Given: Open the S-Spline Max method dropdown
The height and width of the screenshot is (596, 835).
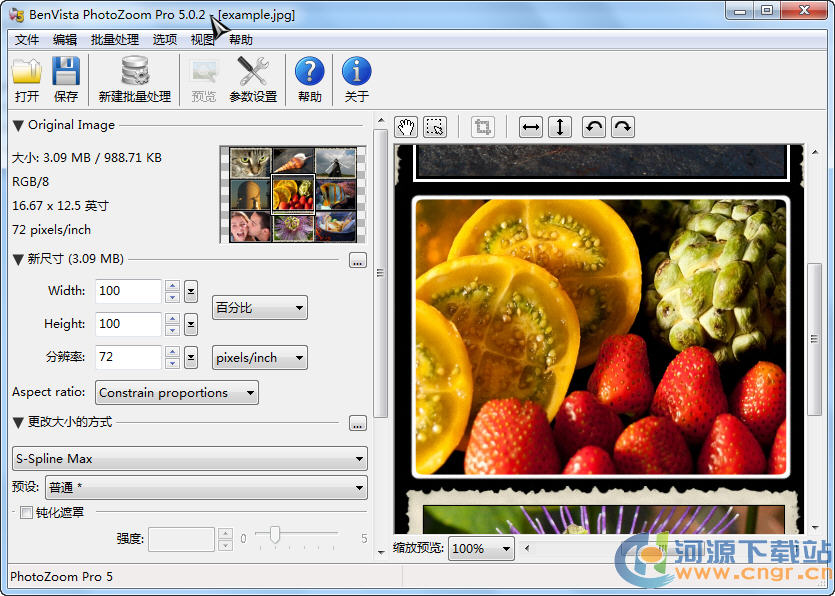Looking at the screenshot, I should (x=189, y=459).
